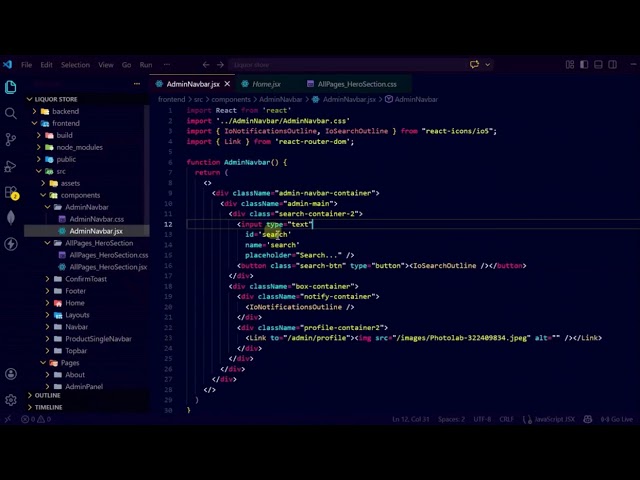Viewport: 640px width, 480px height.
Task: Open the Explorer view in activity bar
Action: (x=11, y=87)
